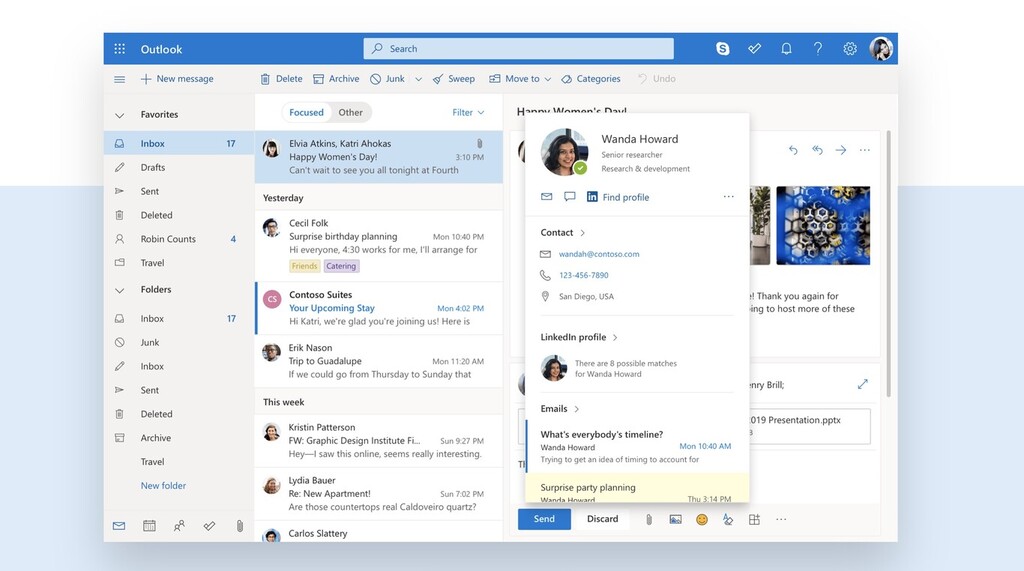1024x571 pixels.
Task: Open wandah@contoso.com email link
Action: tap(599, 254)
